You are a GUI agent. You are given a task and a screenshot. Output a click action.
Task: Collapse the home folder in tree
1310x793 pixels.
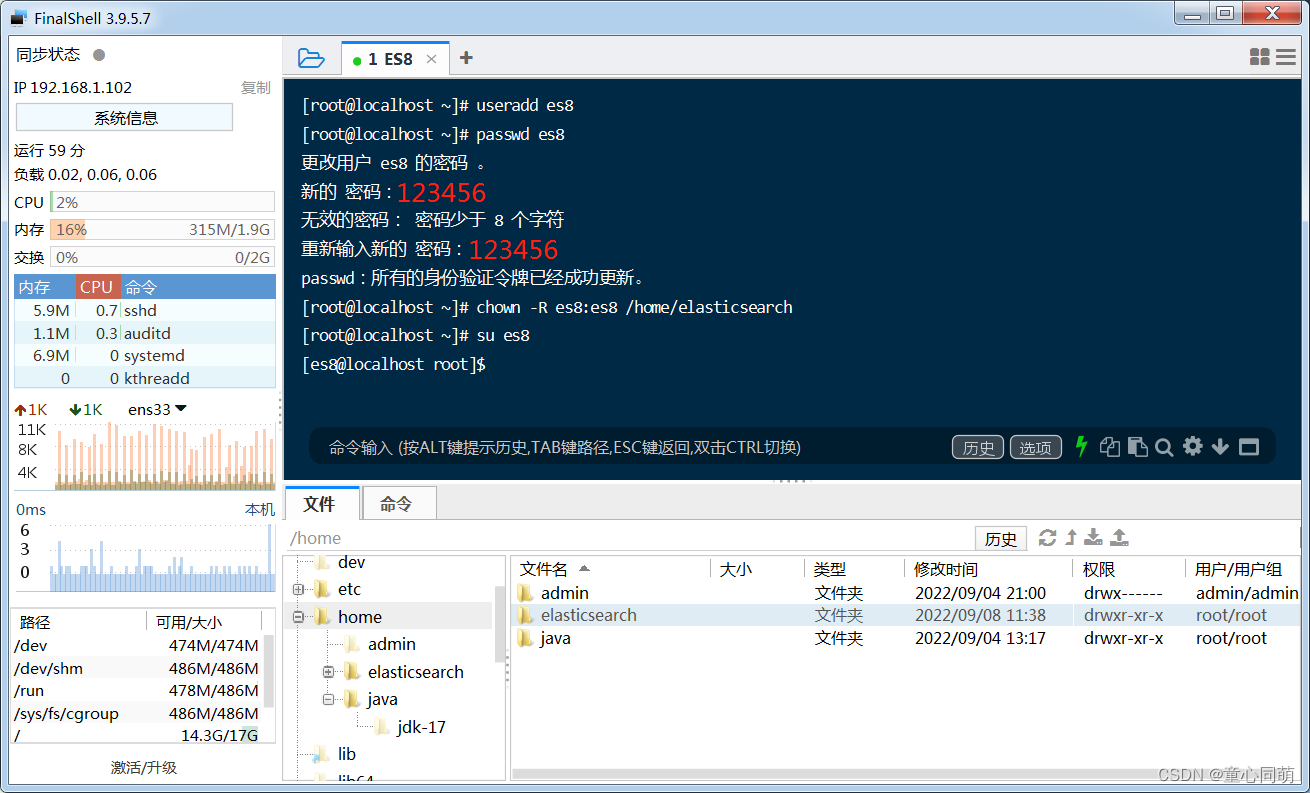point(298,617)
